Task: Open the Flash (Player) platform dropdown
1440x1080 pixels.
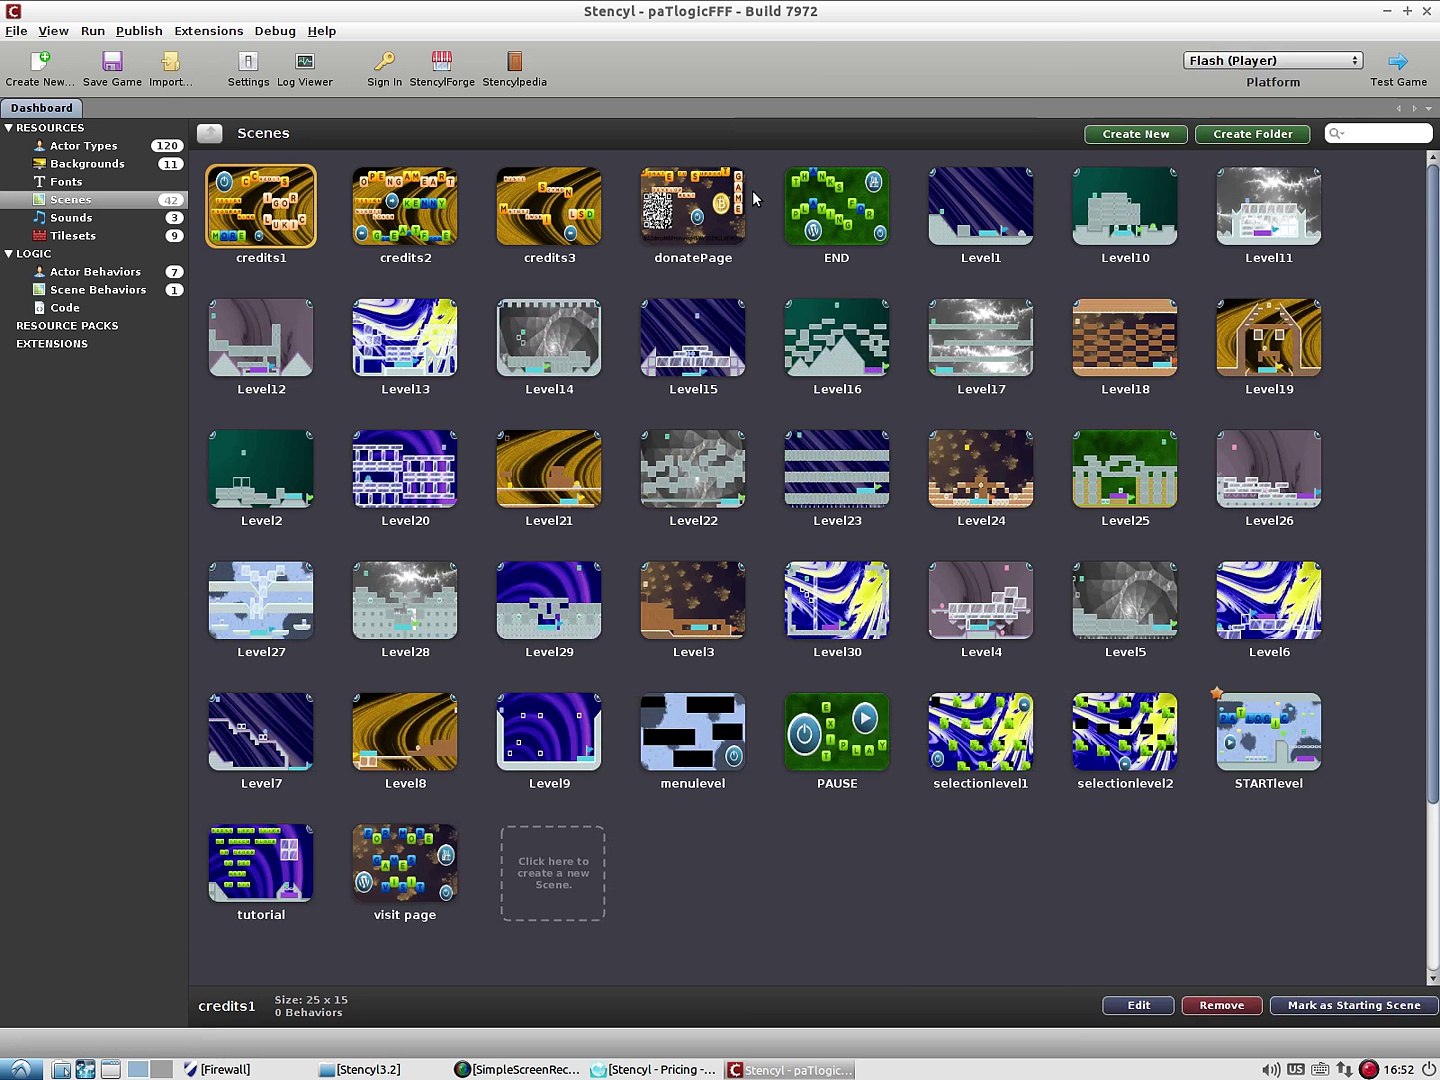Action: tap(1273, 60)
